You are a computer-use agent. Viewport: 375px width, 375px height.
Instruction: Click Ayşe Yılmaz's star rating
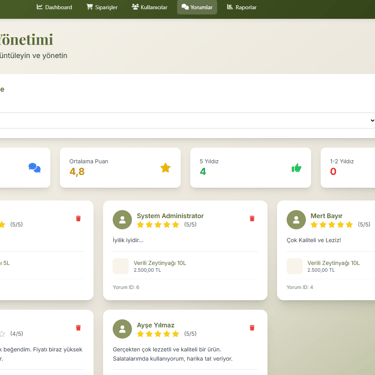158,334
